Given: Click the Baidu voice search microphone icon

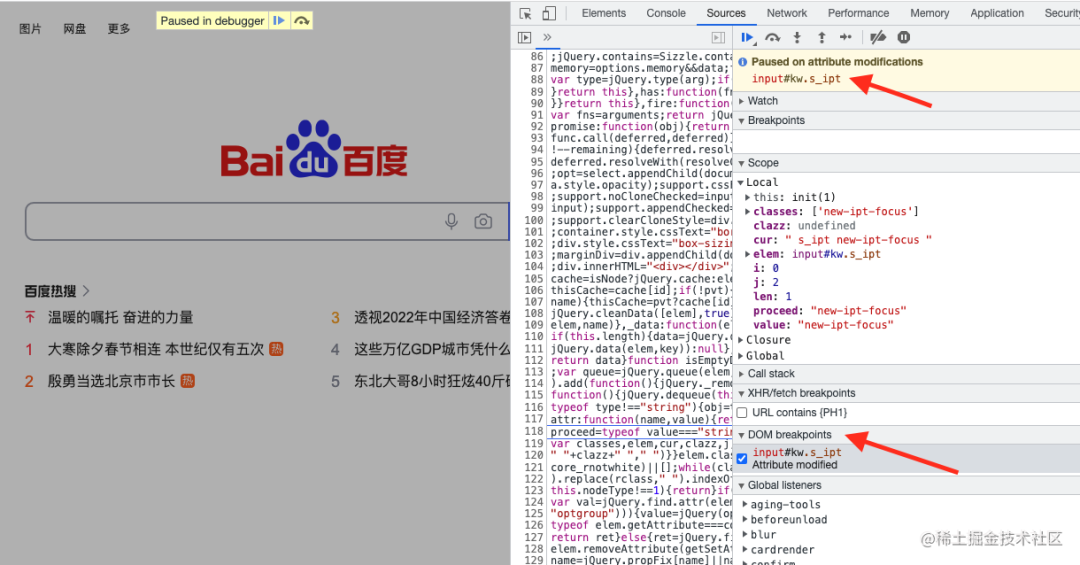Looking at the screenshot, I should coord(451,221).
